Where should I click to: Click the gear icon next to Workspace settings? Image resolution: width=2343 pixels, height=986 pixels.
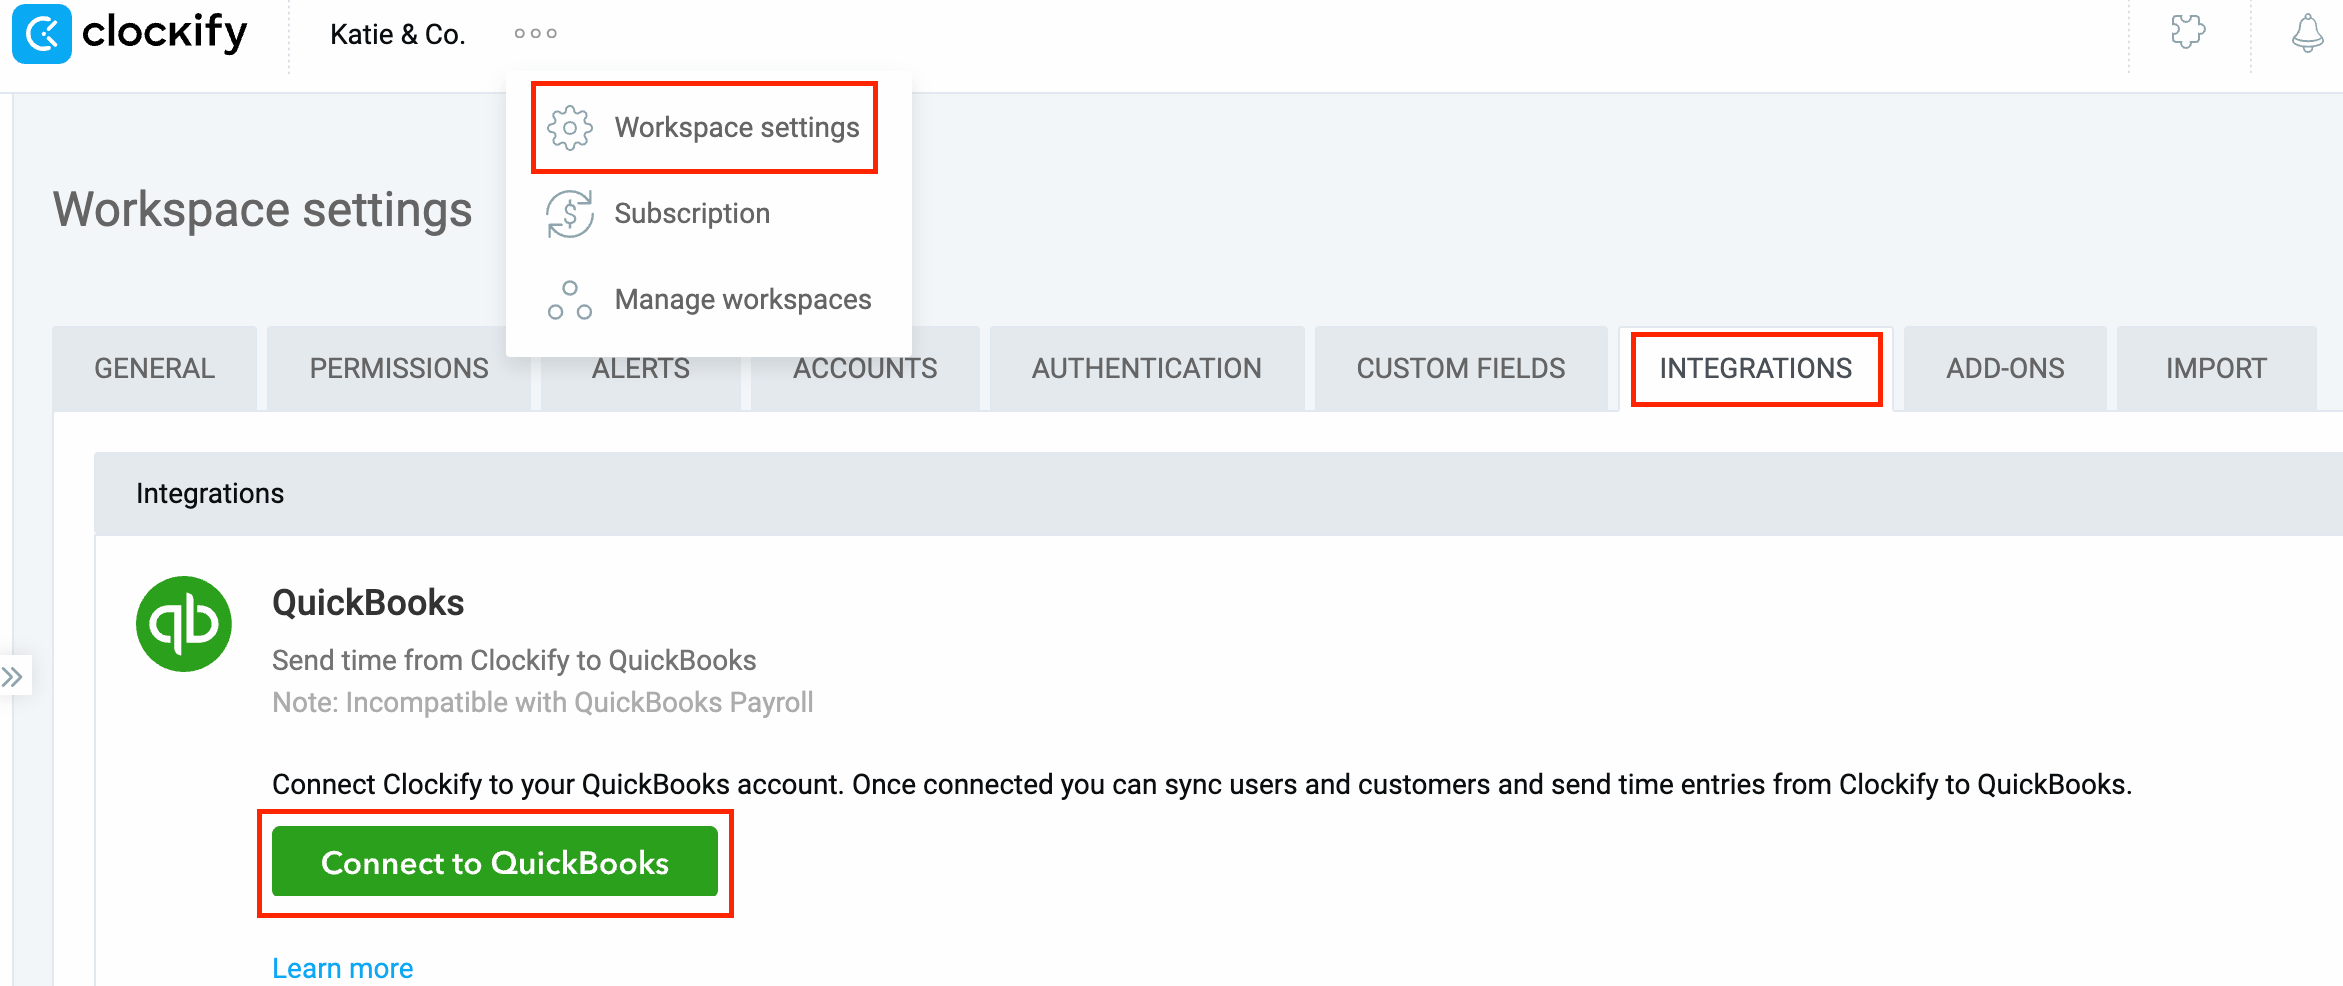tap(570, 127)
